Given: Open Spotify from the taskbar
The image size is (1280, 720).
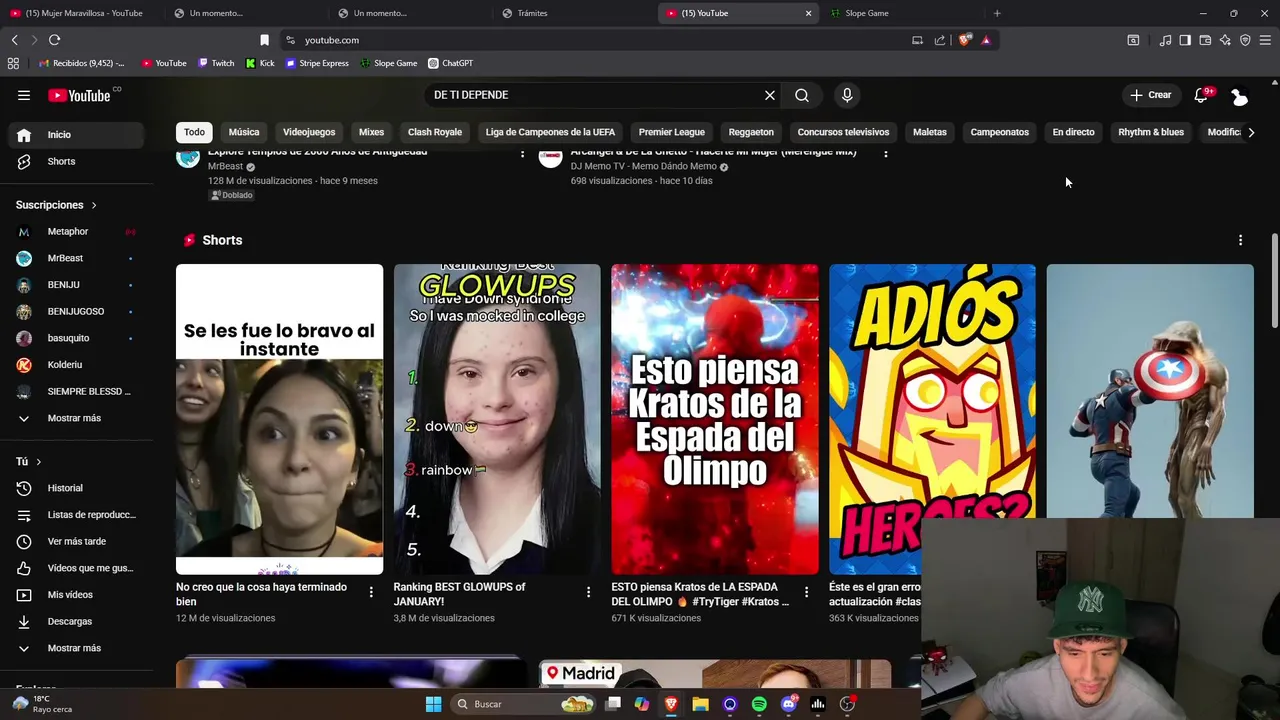Looking at the screenshot, I should 759,704.
